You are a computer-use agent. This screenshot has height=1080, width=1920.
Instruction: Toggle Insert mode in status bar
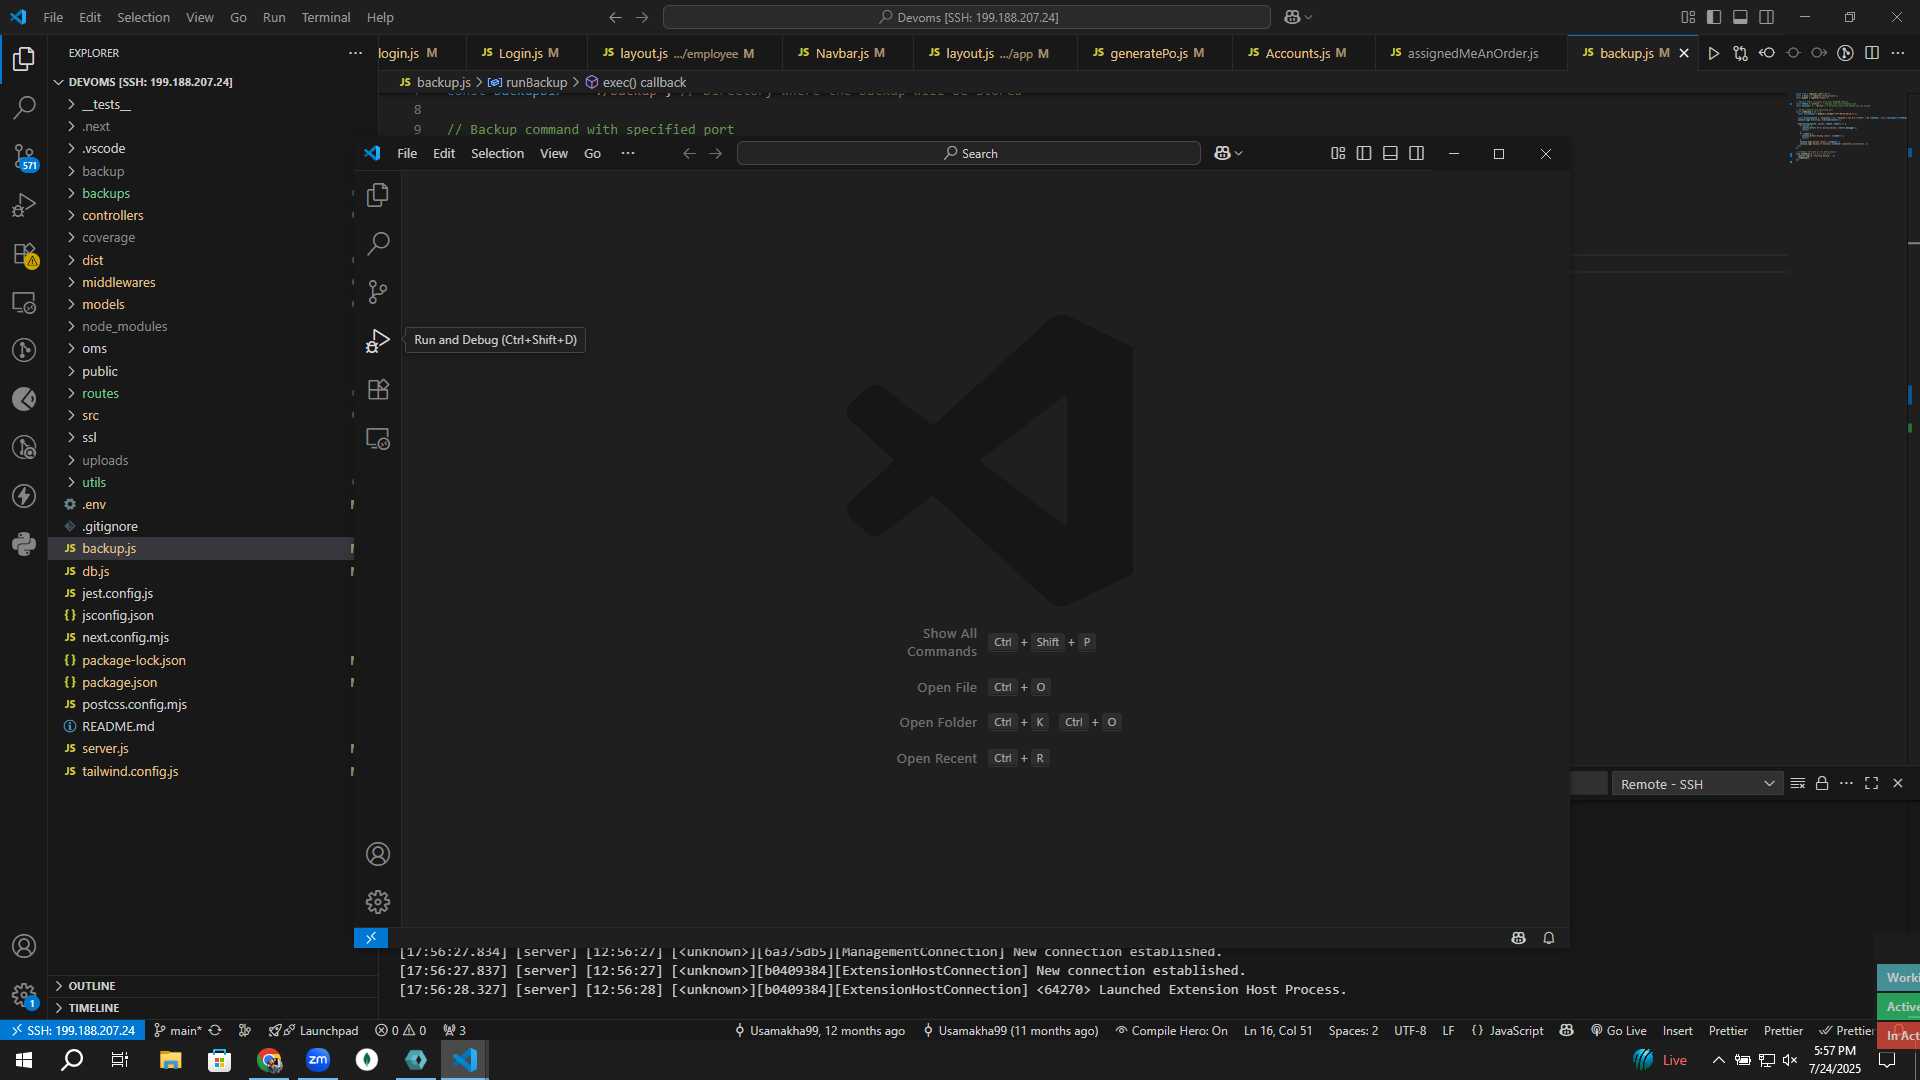[1678, 1031]
